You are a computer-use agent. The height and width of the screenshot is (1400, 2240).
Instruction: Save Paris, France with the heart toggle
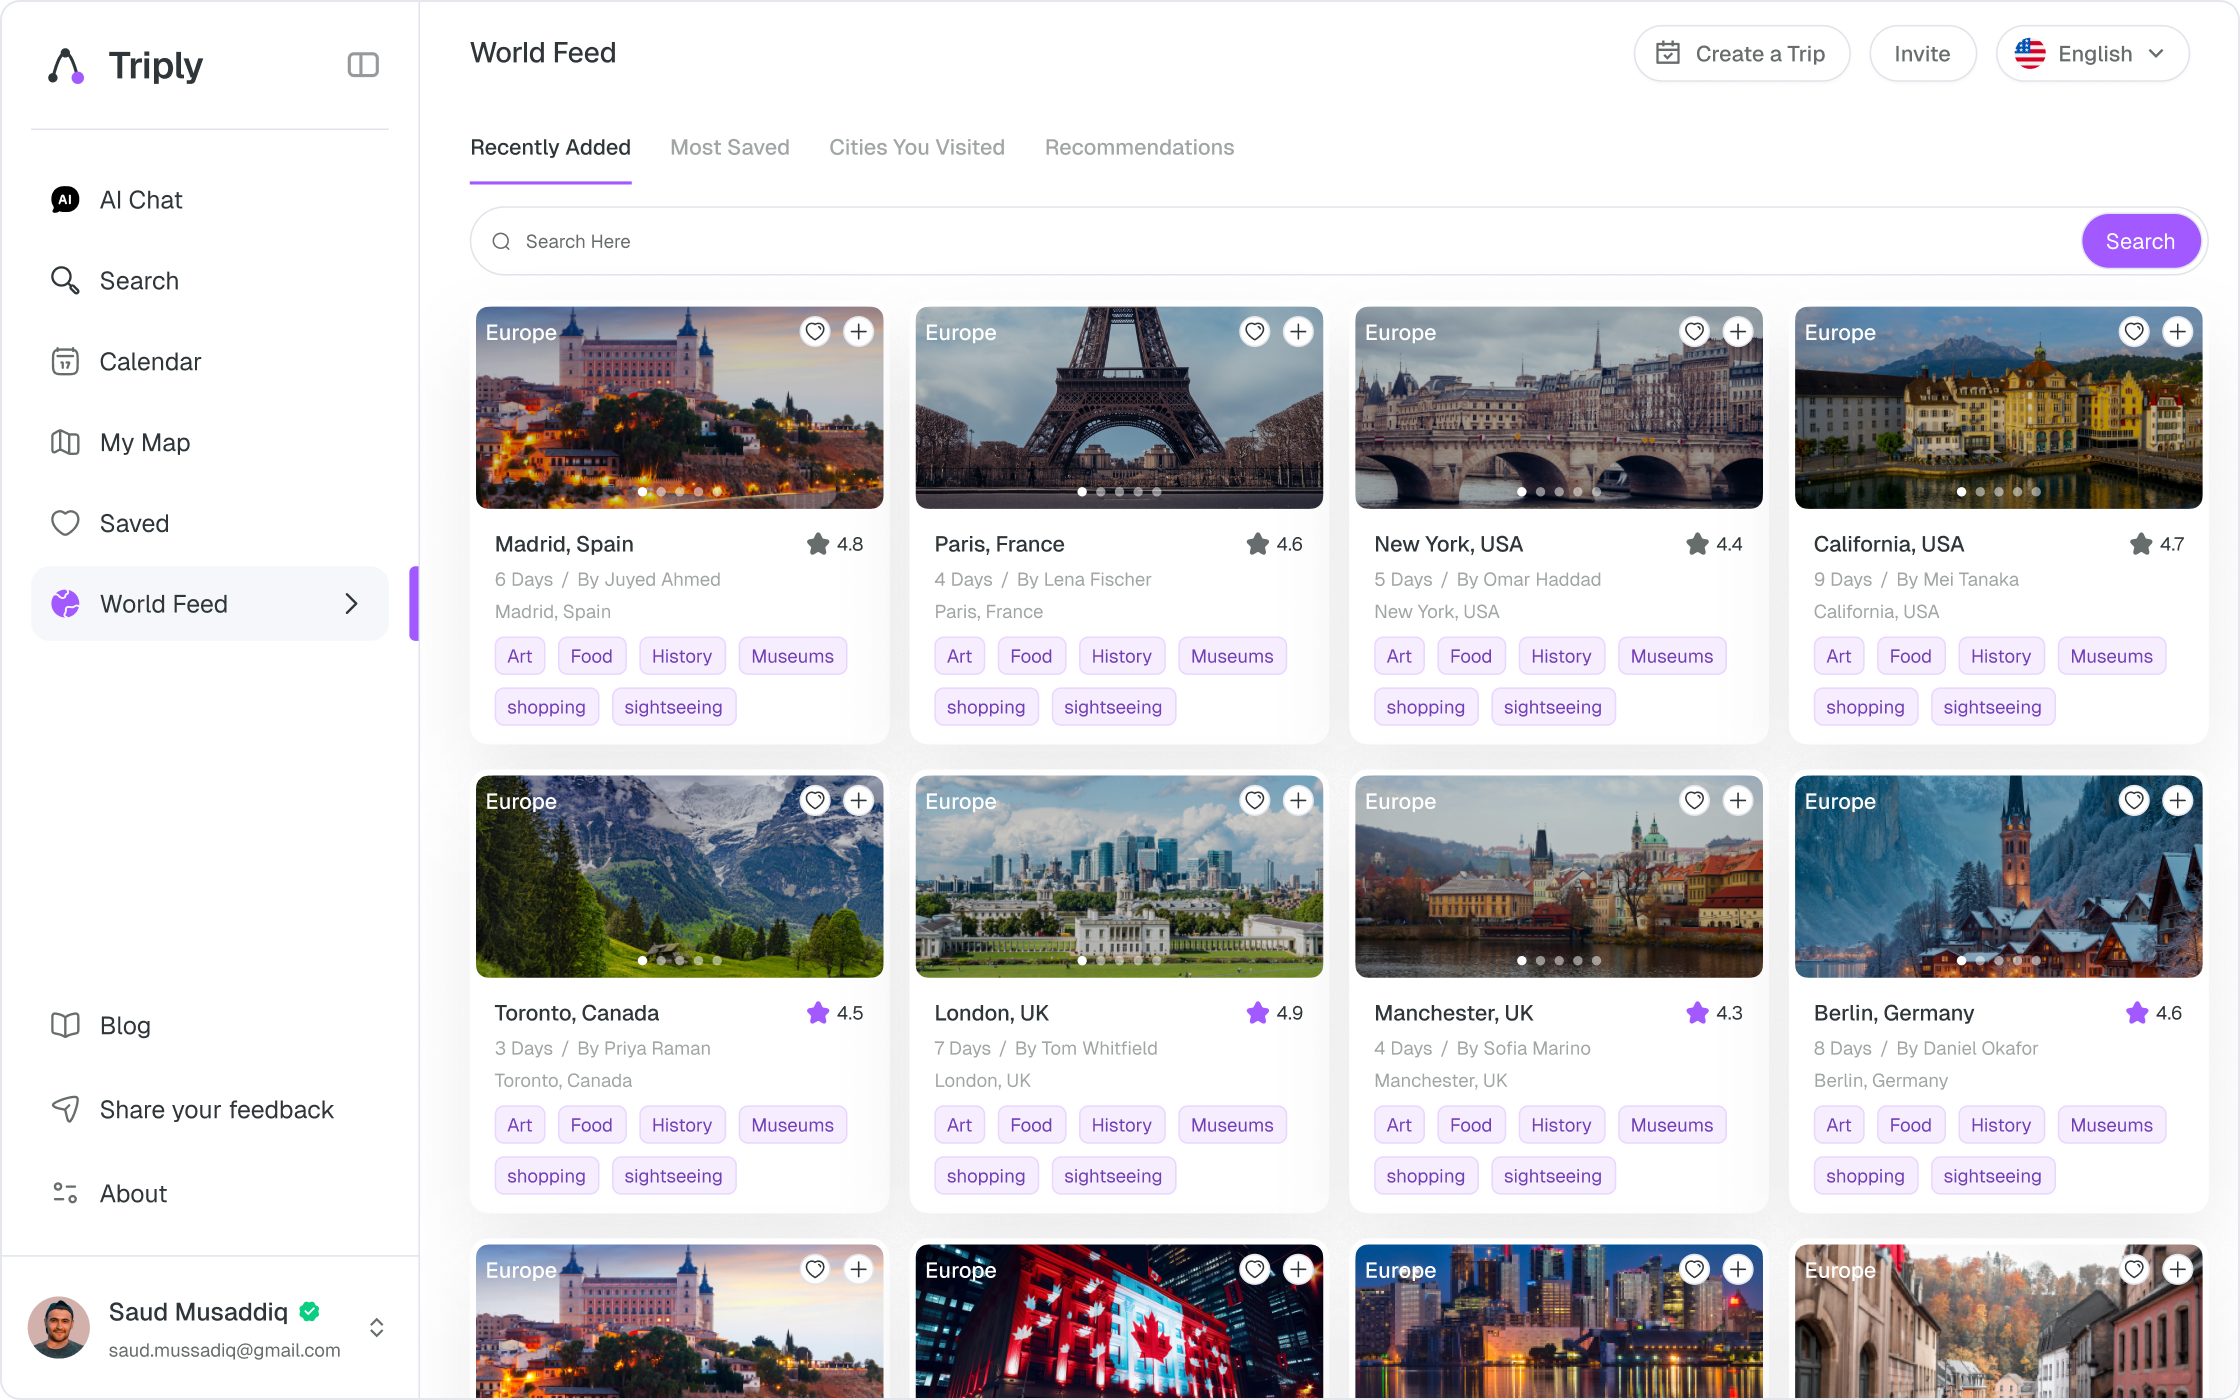tap(1254, 331)
